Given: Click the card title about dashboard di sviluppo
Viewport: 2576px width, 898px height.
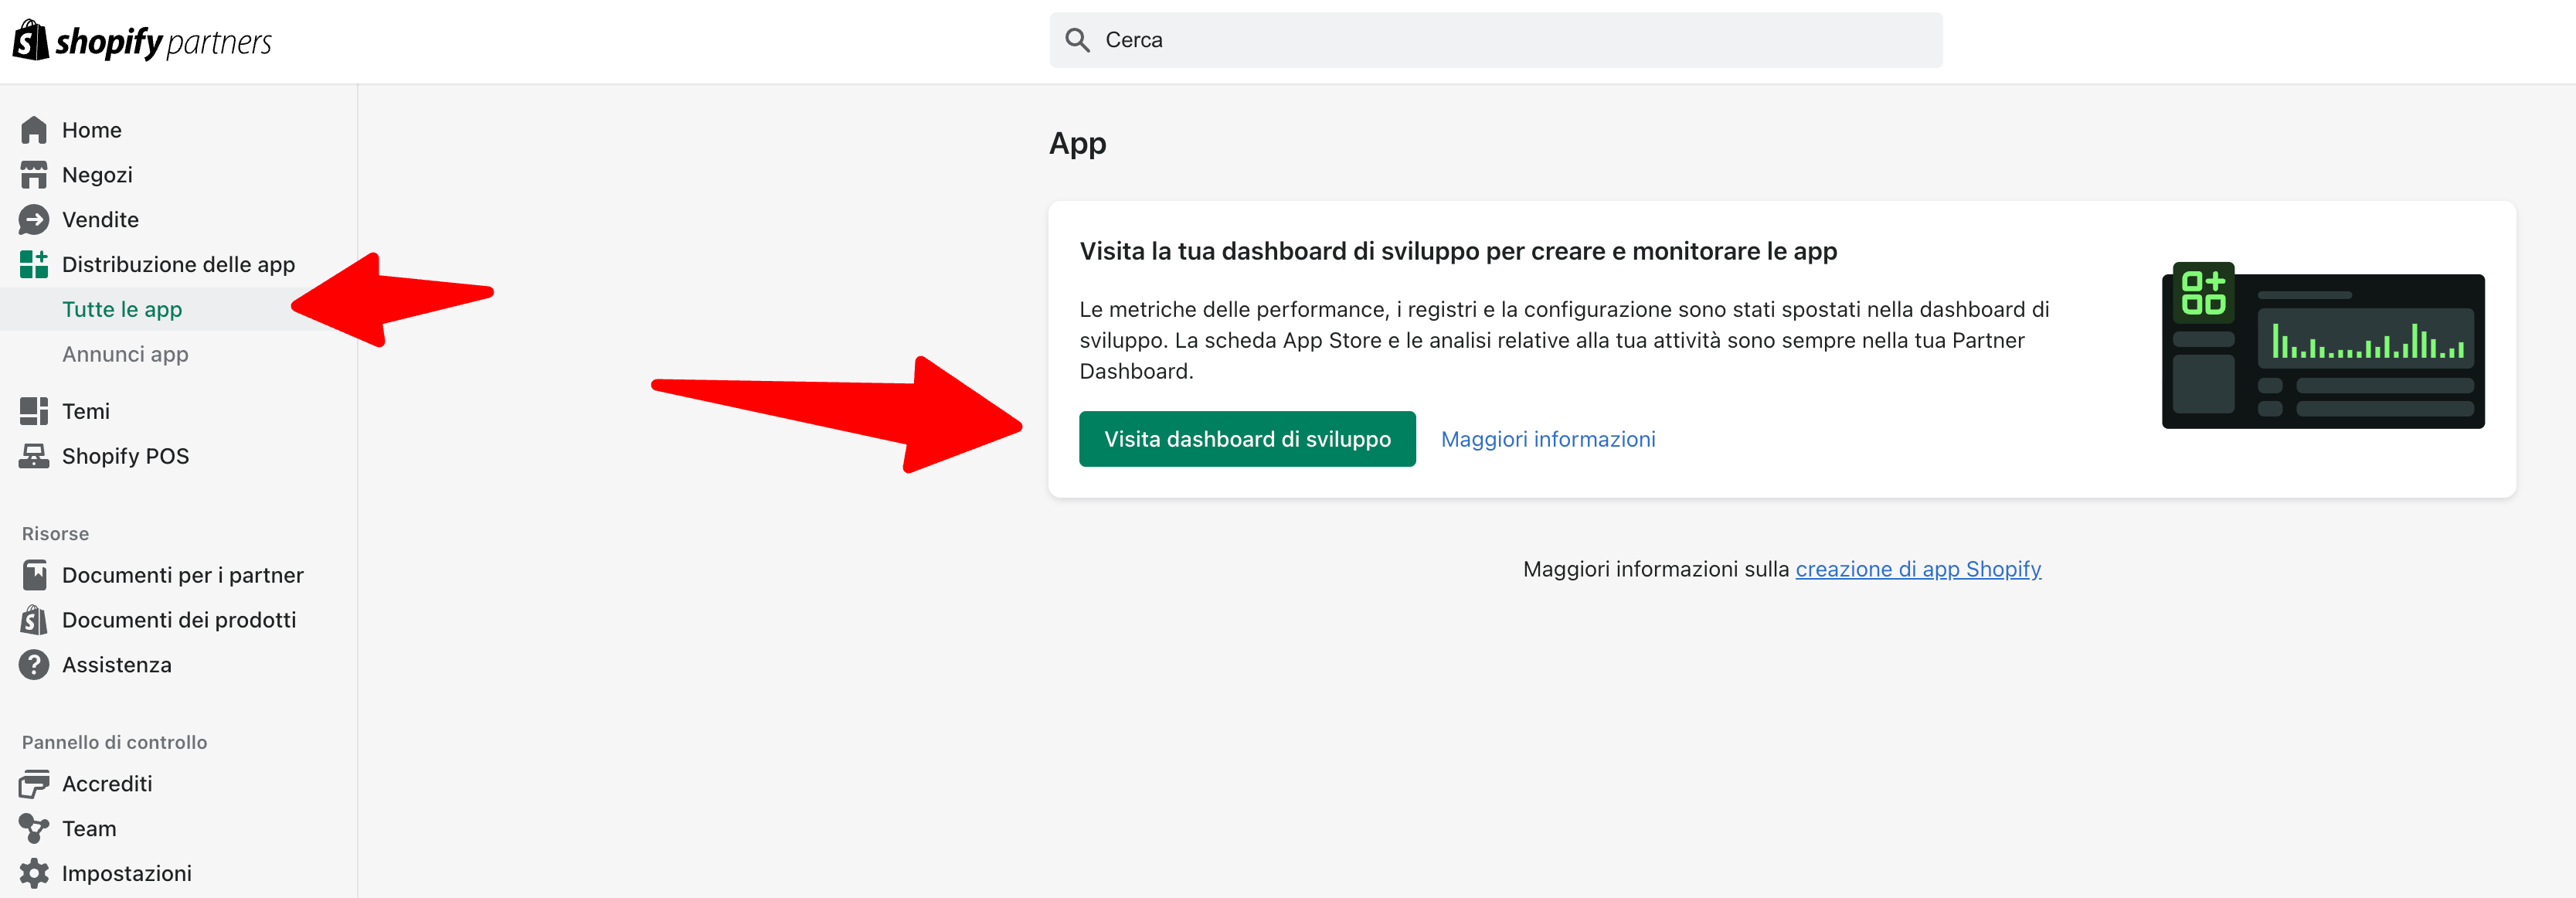Looking at the screenshot, I should [1458, 251].
